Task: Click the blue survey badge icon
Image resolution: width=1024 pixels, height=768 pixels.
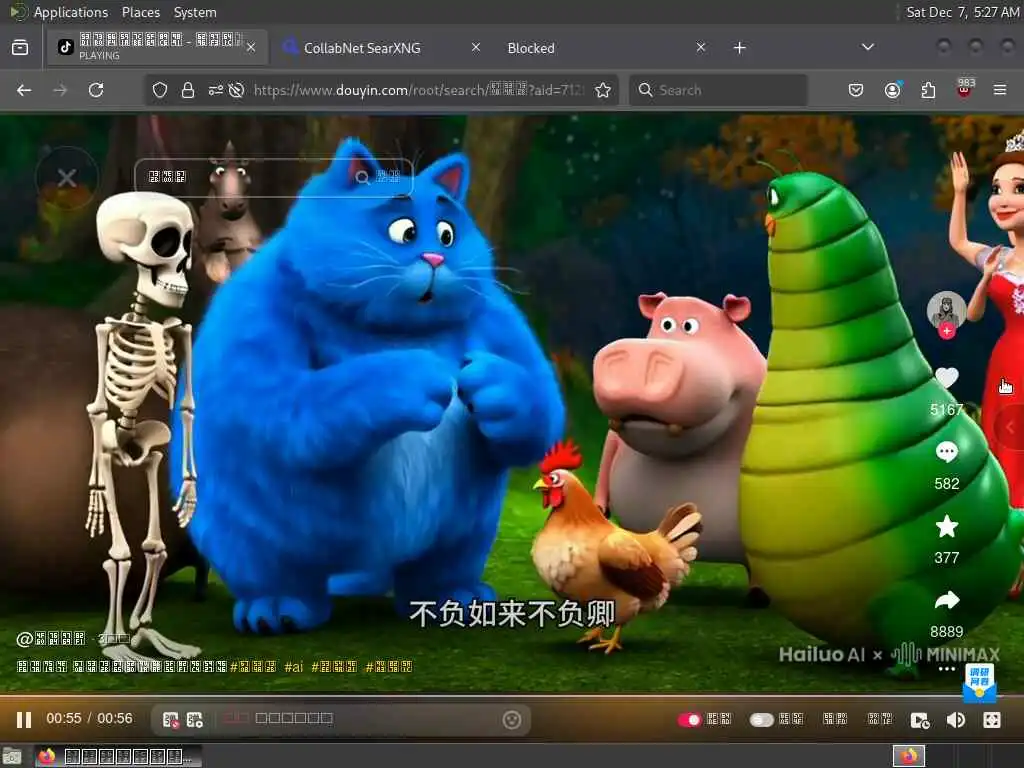Action: pos(979,682)
